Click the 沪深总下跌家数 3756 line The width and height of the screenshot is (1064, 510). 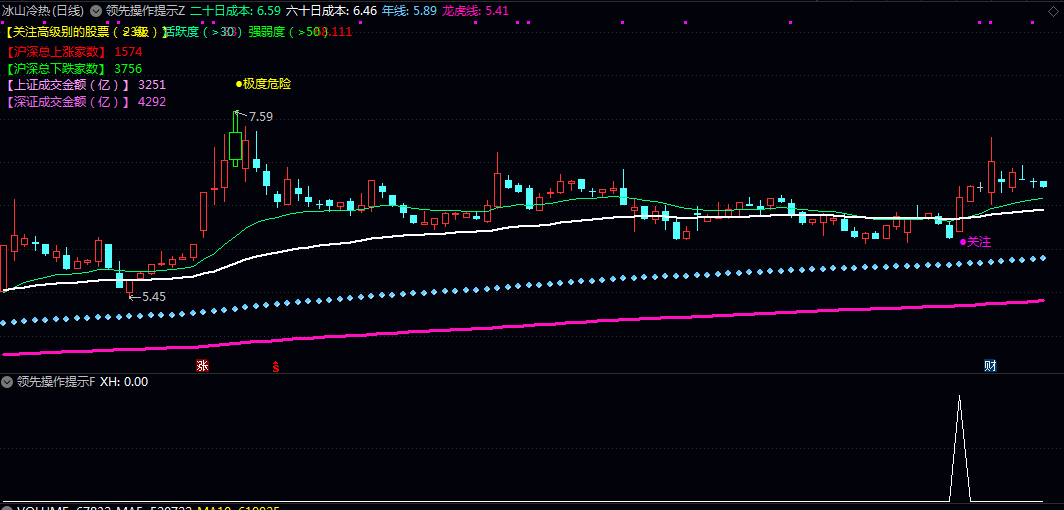(x=74, y=68)
